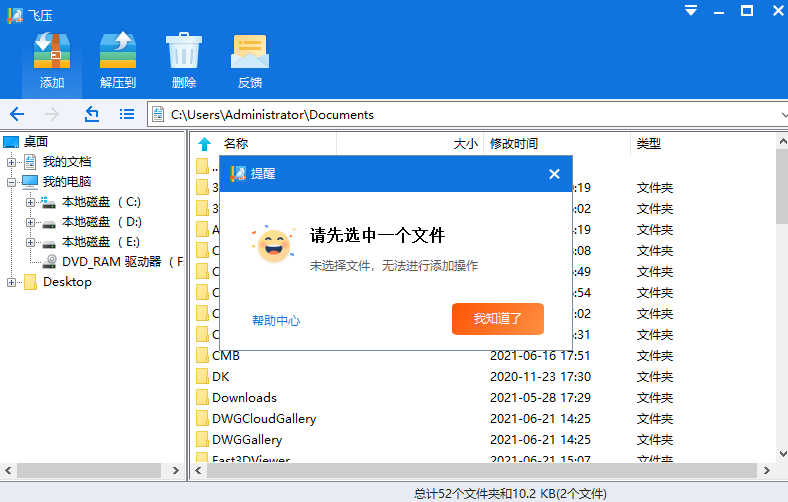Click the DVD_RAM 驱动器 drive icon

point(50,261)
